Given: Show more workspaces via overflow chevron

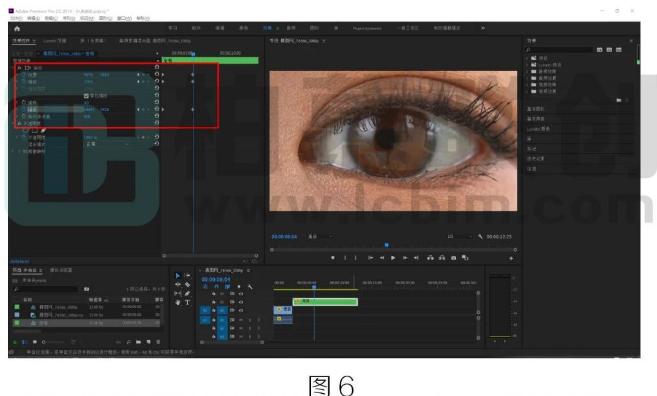Looking at the screenshot, I should (x=483, y=28).
